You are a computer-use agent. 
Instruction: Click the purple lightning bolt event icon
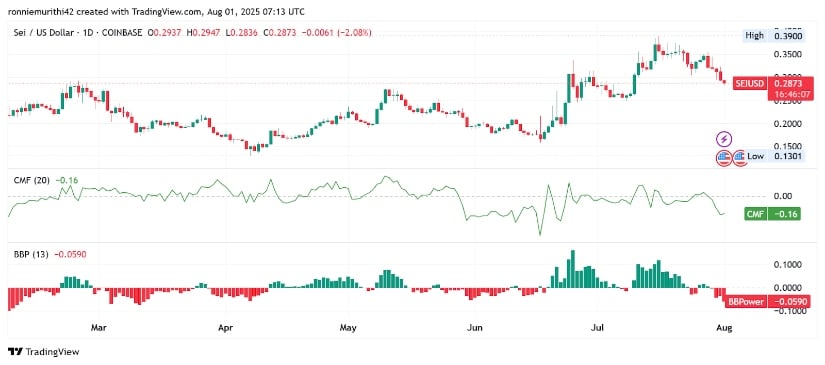click(x=725, y=139)
